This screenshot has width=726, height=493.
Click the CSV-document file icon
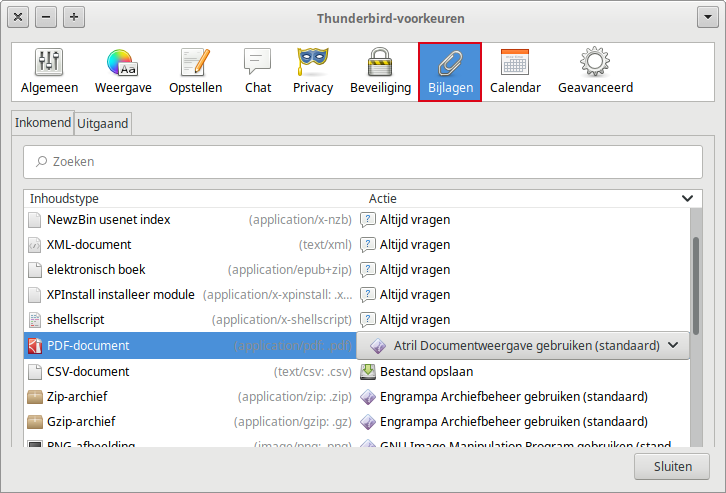(x=34, y=372)
